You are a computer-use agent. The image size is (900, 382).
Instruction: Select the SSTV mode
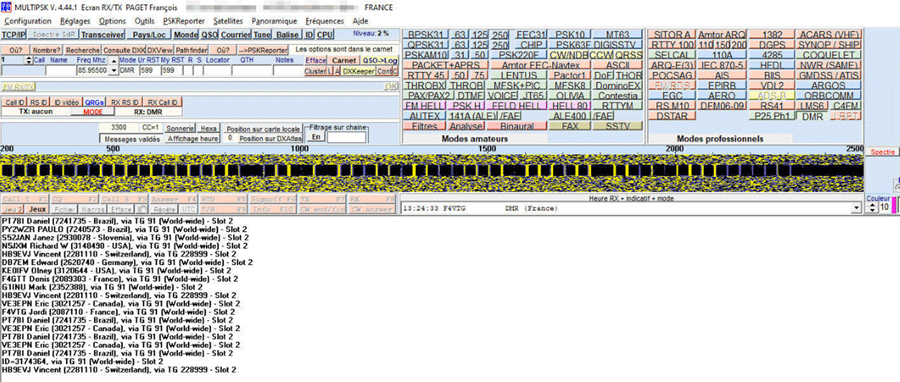[x=618, y=126]
